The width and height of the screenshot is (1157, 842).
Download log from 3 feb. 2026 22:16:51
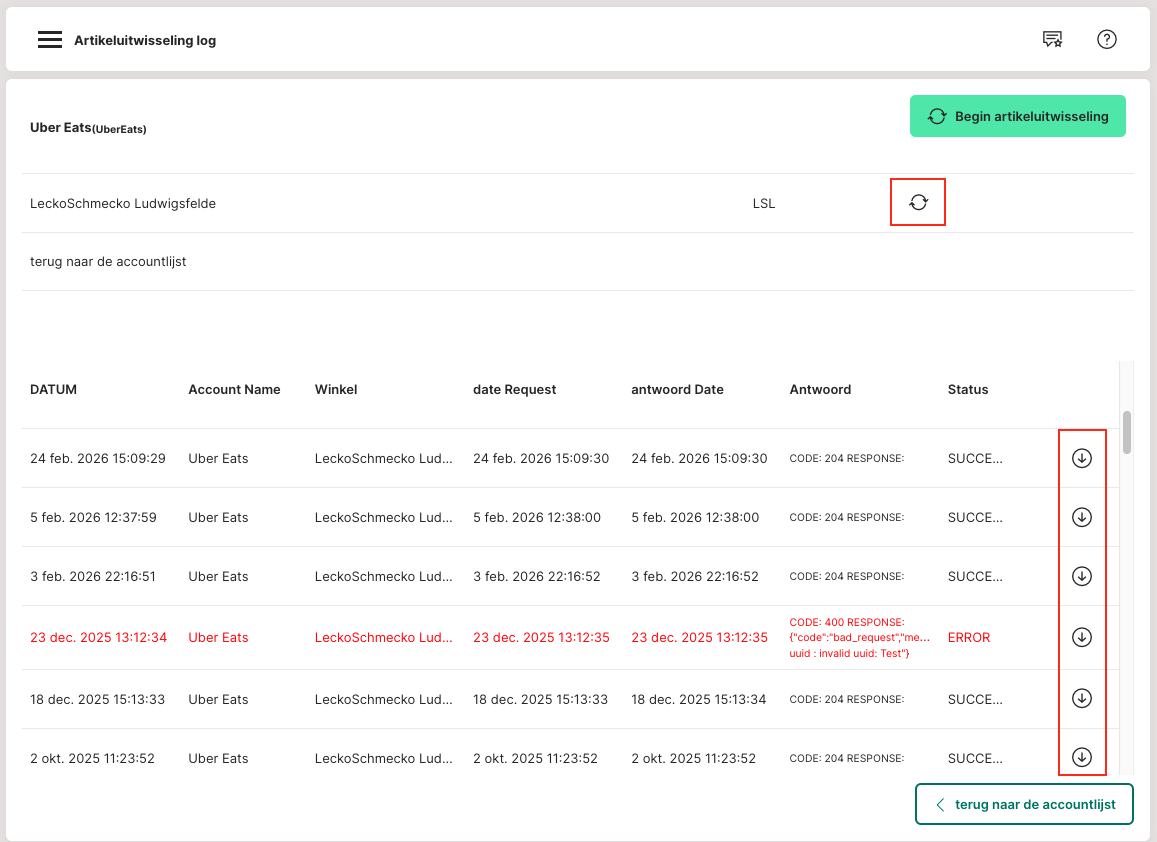(x=1081, y=576)
